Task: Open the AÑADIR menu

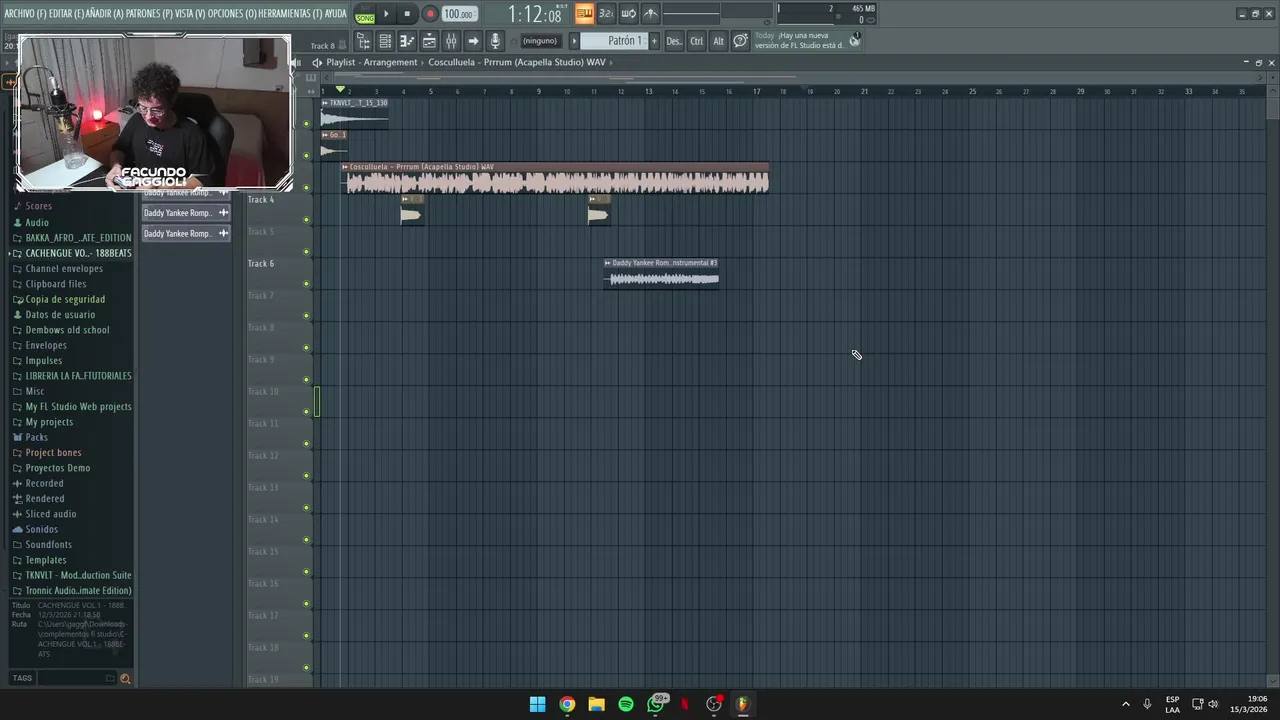Action: click(105, 14)
